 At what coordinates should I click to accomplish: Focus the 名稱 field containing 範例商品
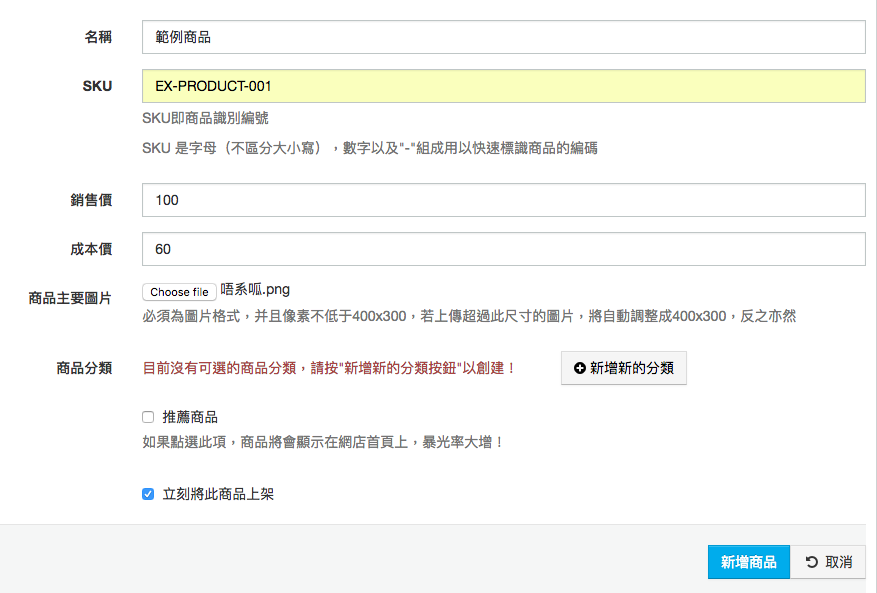[503, 37]
